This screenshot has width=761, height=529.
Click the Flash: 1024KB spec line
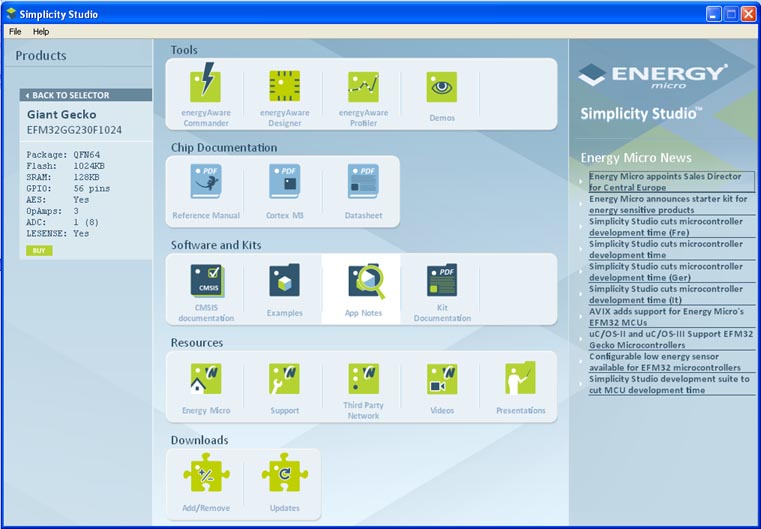[66, 166]
